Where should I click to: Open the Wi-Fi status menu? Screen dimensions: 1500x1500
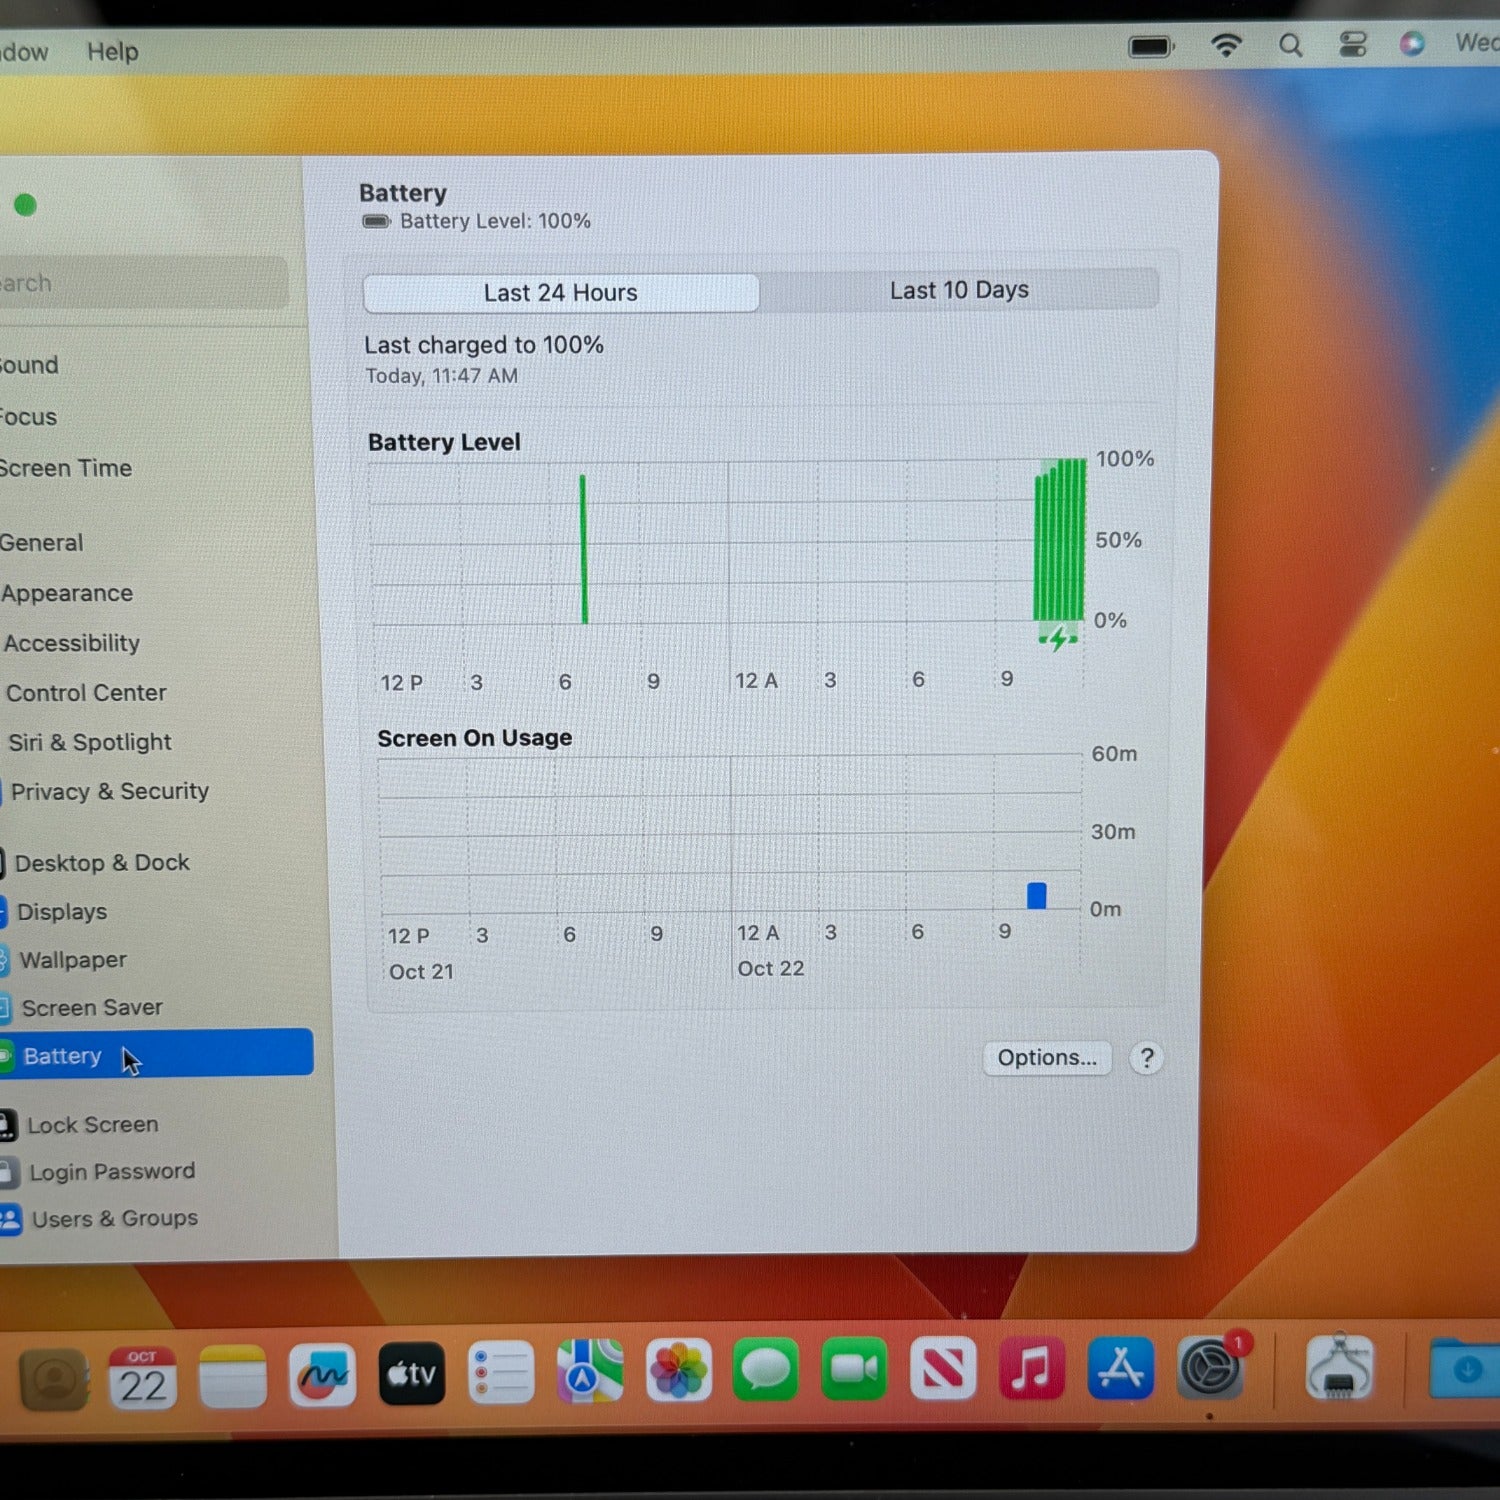[1226, 45]
